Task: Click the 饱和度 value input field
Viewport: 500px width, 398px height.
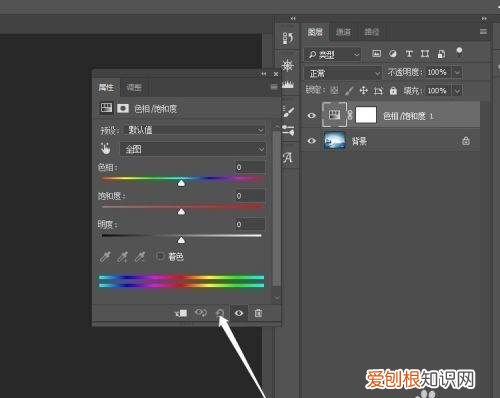Action: coord(249,196)
